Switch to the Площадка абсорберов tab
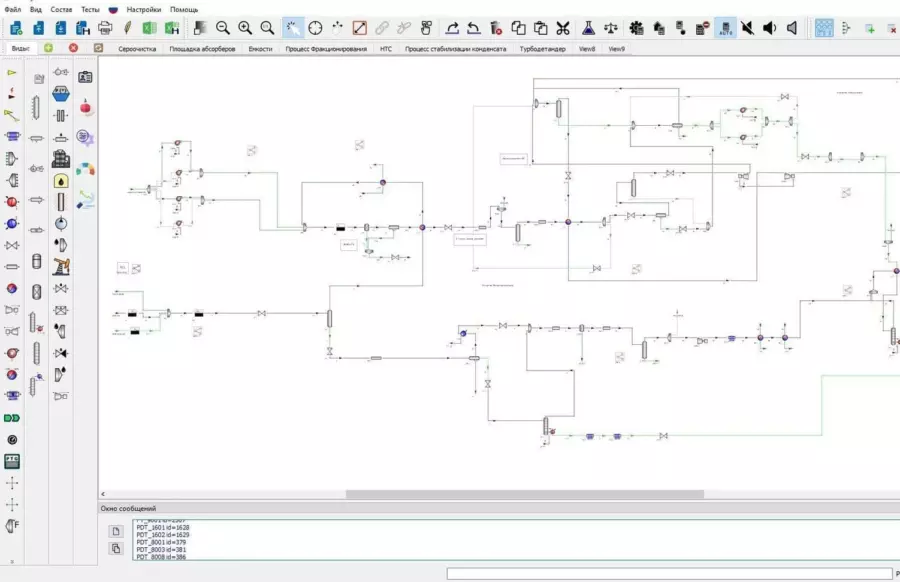This screenshot has height=582, width=900. (x=202, y=49)
